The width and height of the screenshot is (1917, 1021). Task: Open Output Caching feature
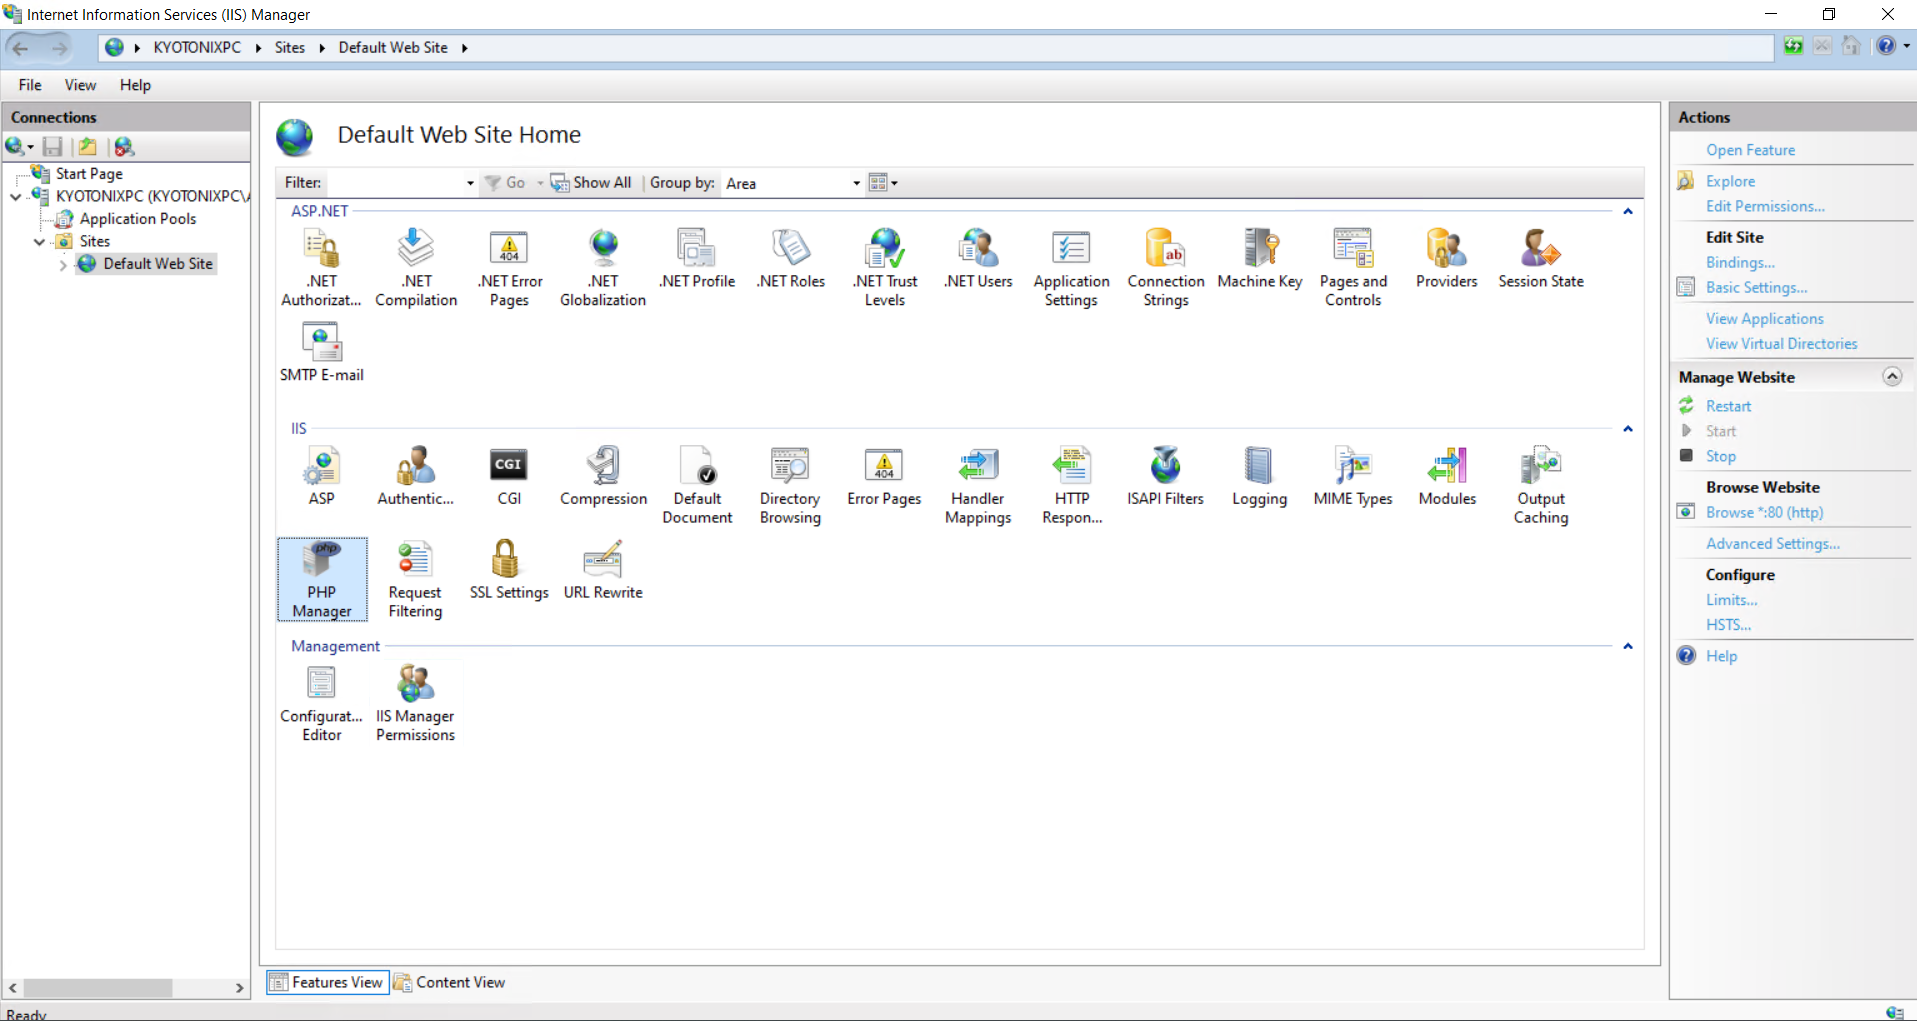pyautogui.click(x=1541, y=485)
